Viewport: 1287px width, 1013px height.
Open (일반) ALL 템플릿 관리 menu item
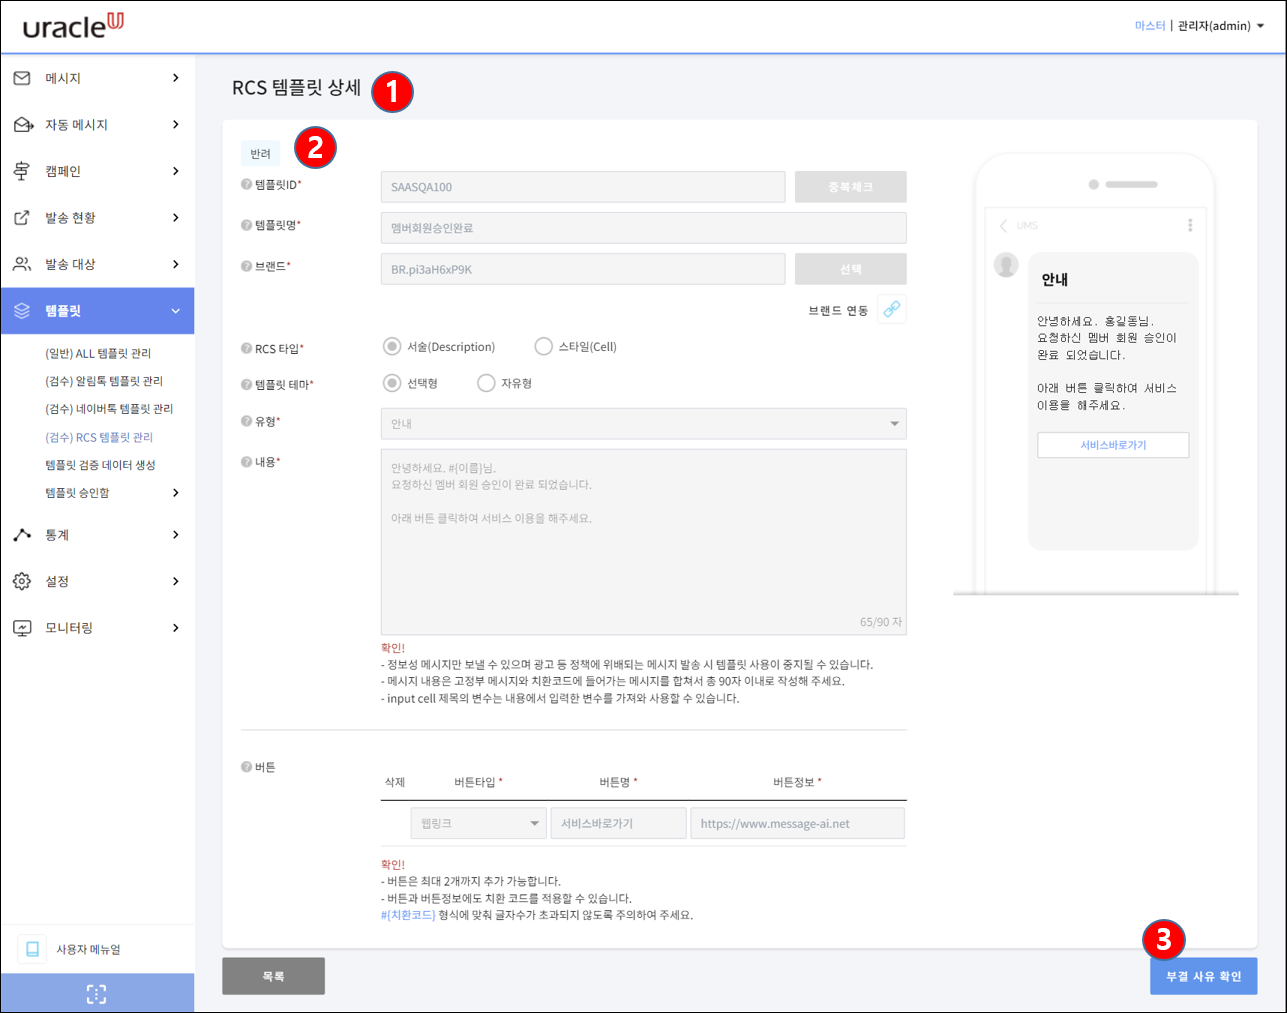click(98, 354)
